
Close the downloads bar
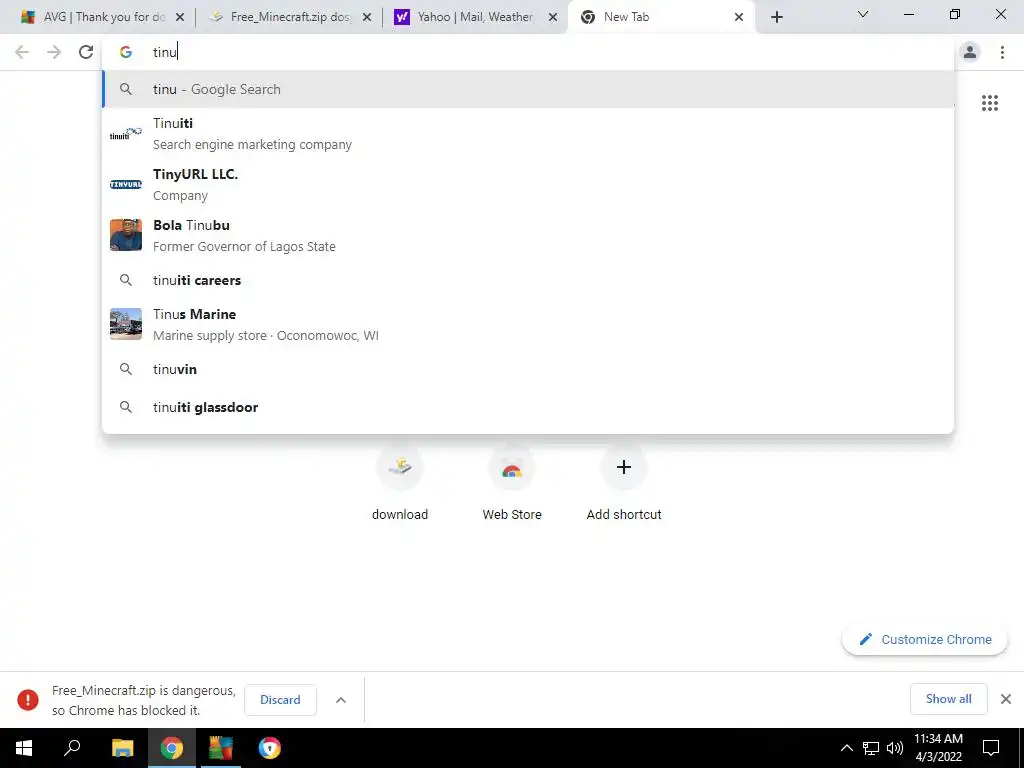(1006, 699)
